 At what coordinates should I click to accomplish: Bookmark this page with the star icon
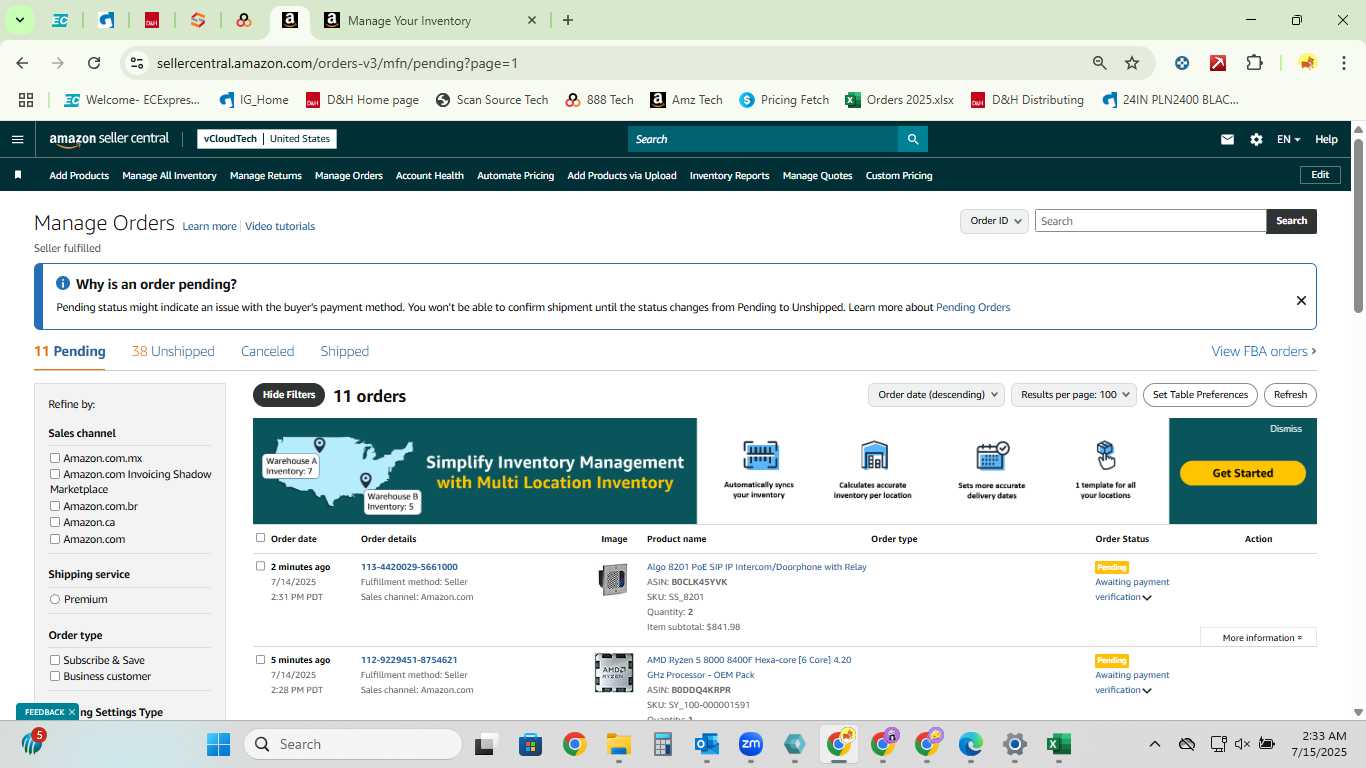(1132, 63)
